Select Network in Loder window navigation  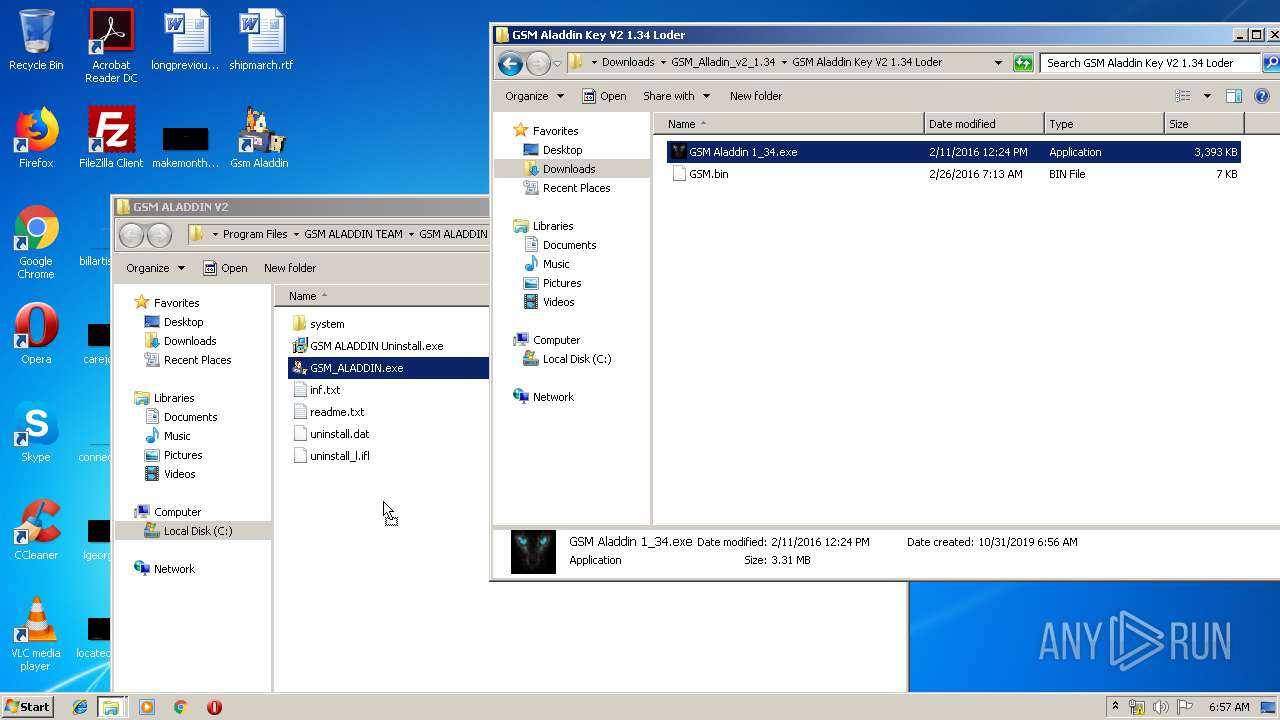coord(543,397)
